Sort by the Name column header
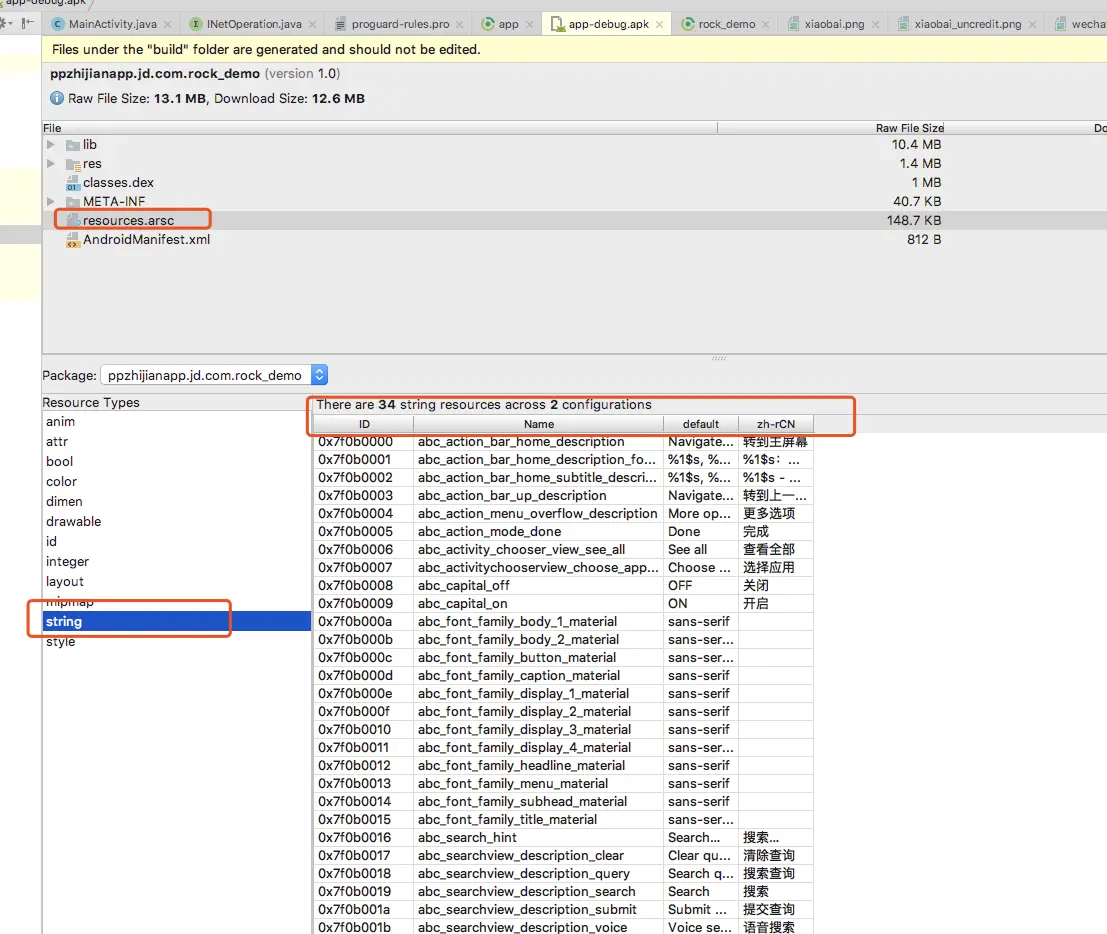The width and height of the screenshot is (1107, 934). (x=539, y=424)
